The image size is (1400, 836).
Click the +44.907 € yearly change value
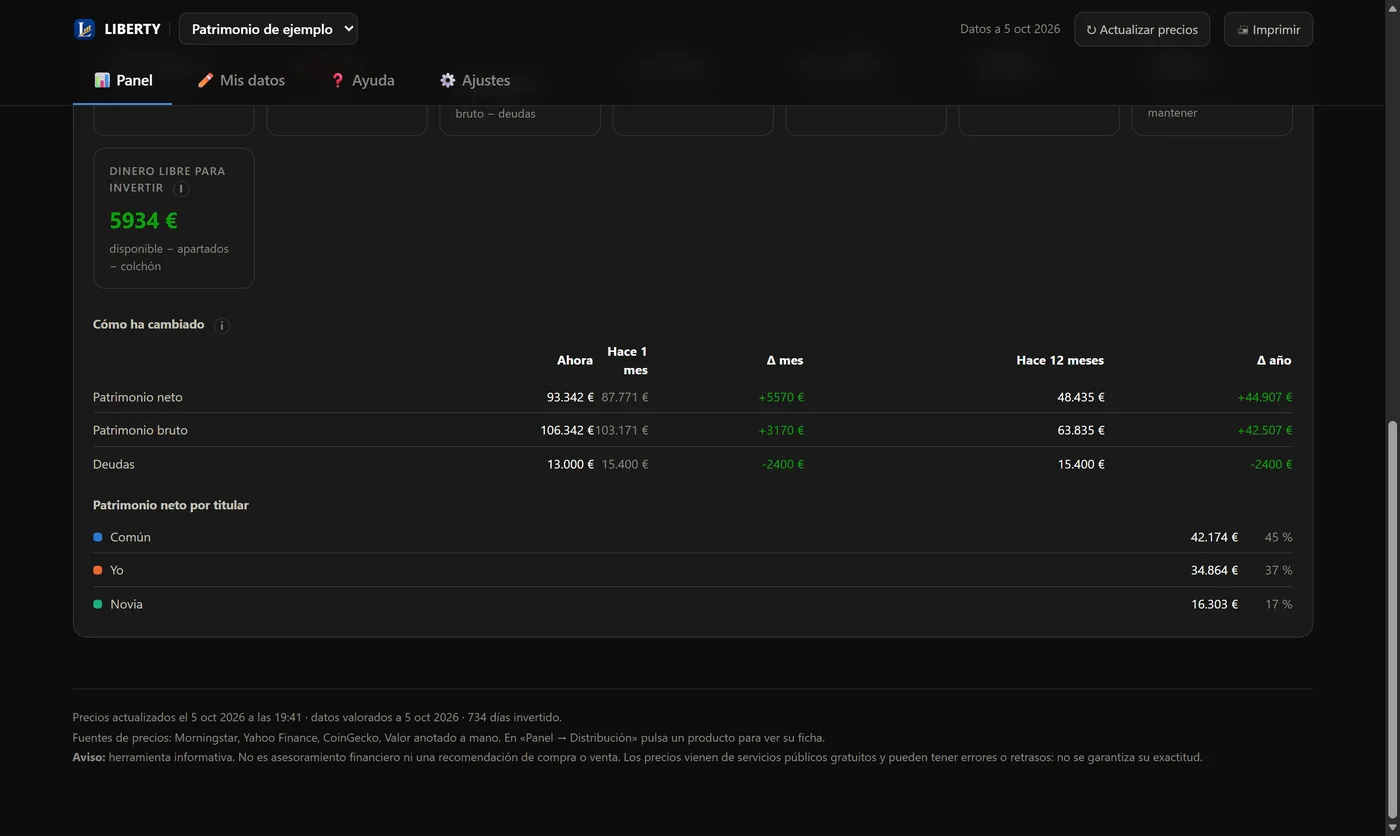pos(1265,397)
